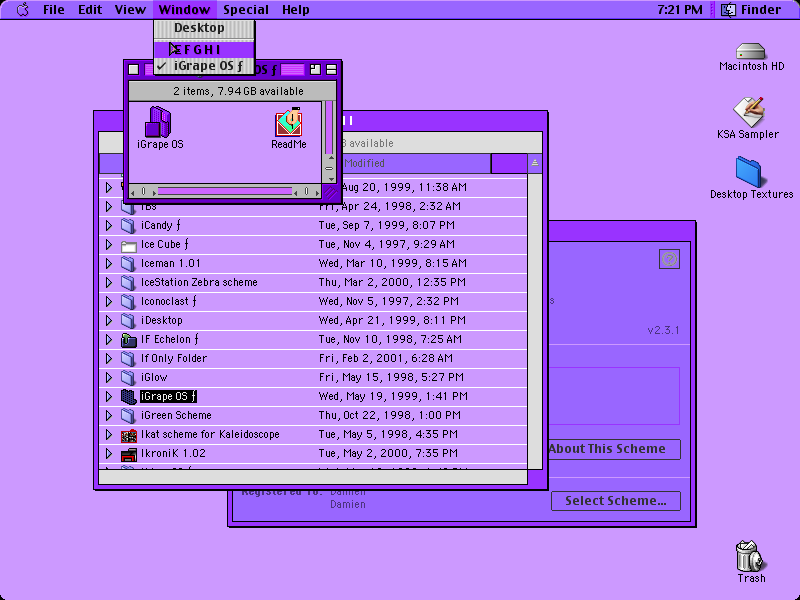Click the Ikat scheme for Kaleidoscope icon
The width and height of the screenshot is (800, 600).
click(x=128, y=435)
